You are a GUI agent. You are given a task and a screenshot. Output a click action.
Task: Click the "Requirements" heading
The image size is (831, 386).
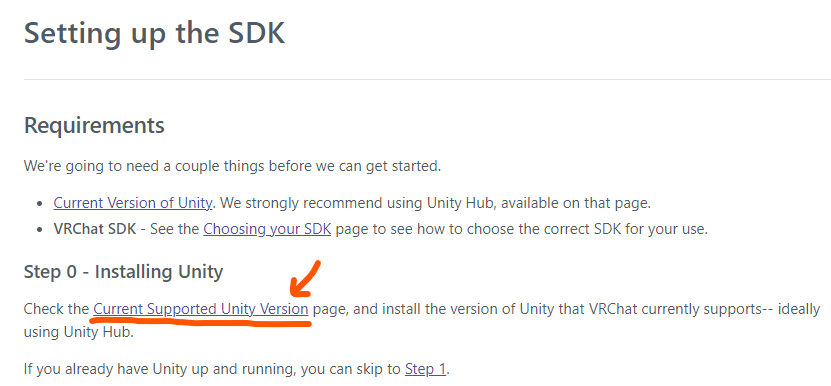click(94, 126)
